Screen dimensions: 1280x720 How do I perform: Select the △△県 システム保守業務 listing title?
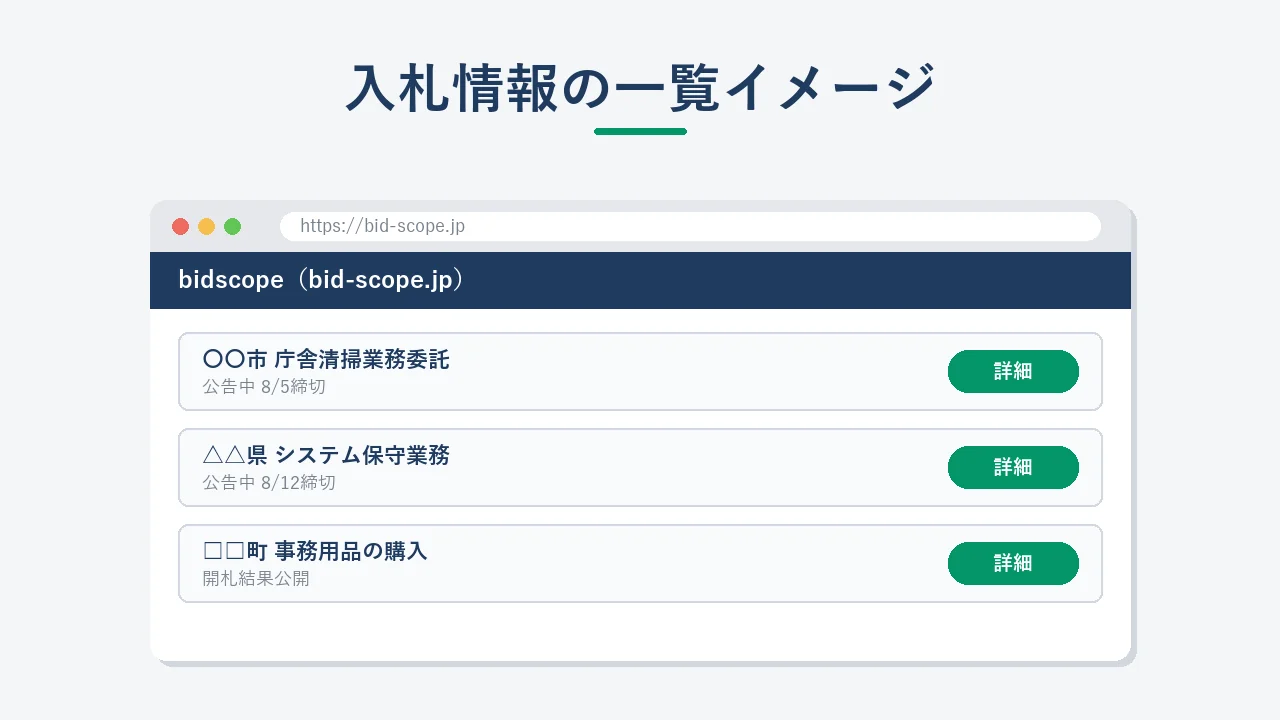326,456
